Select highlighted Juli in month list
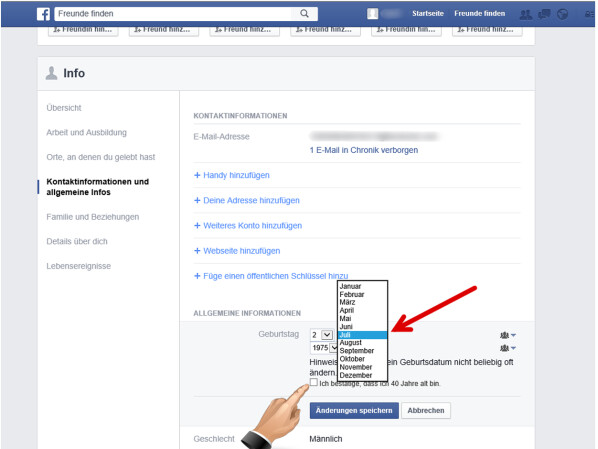The width and height of the screenshot is (598, 449). tap(362, 335)
